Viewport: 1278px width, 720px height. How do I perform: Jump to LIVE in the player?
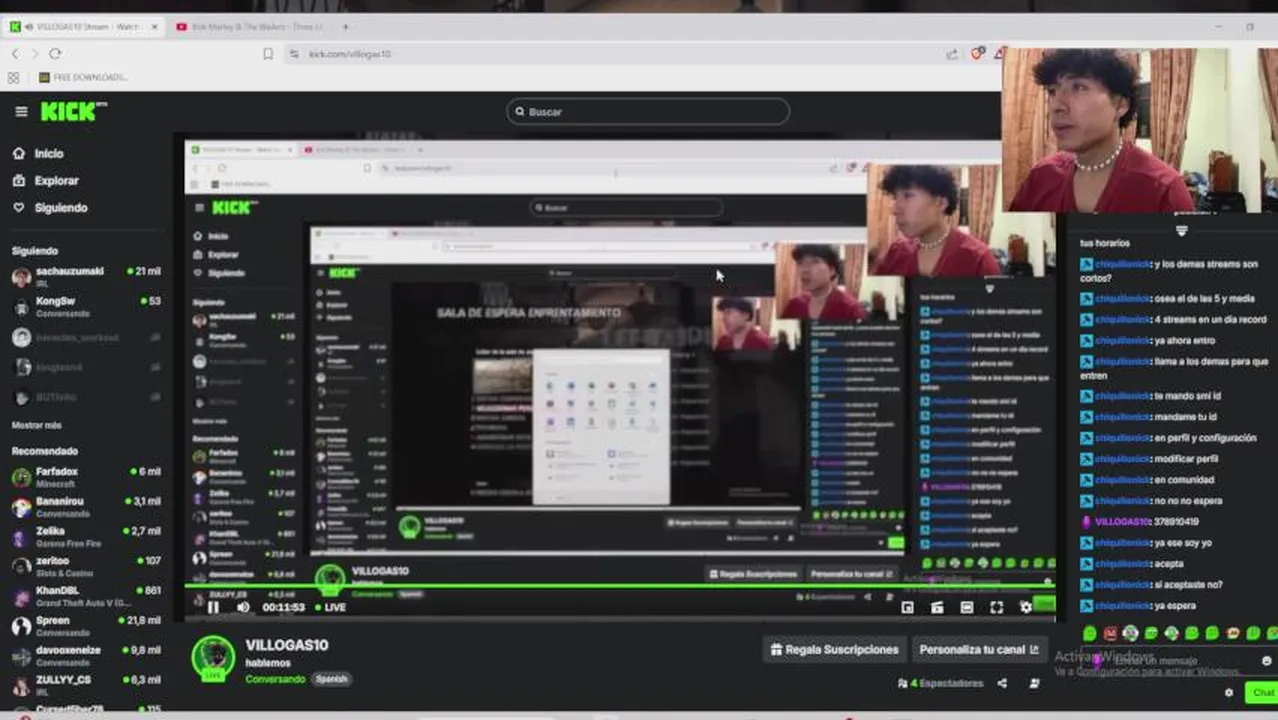pyautogui.click(x=331, y=607)
